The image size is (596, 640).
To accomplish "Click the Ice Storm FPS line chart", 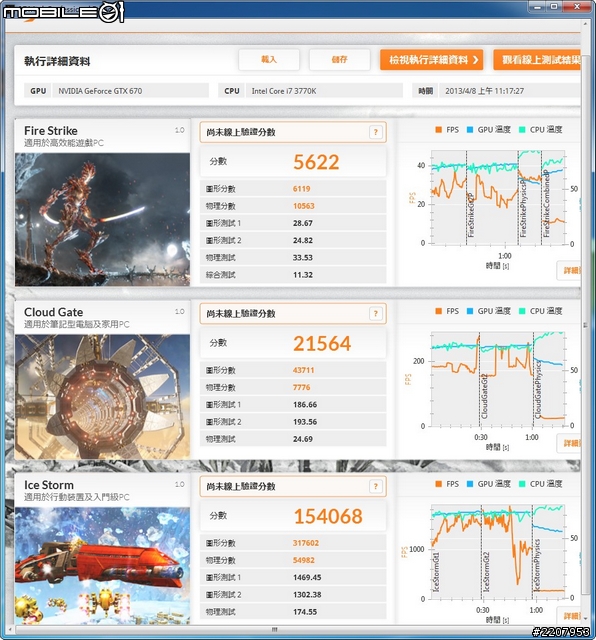I will 498,552.
